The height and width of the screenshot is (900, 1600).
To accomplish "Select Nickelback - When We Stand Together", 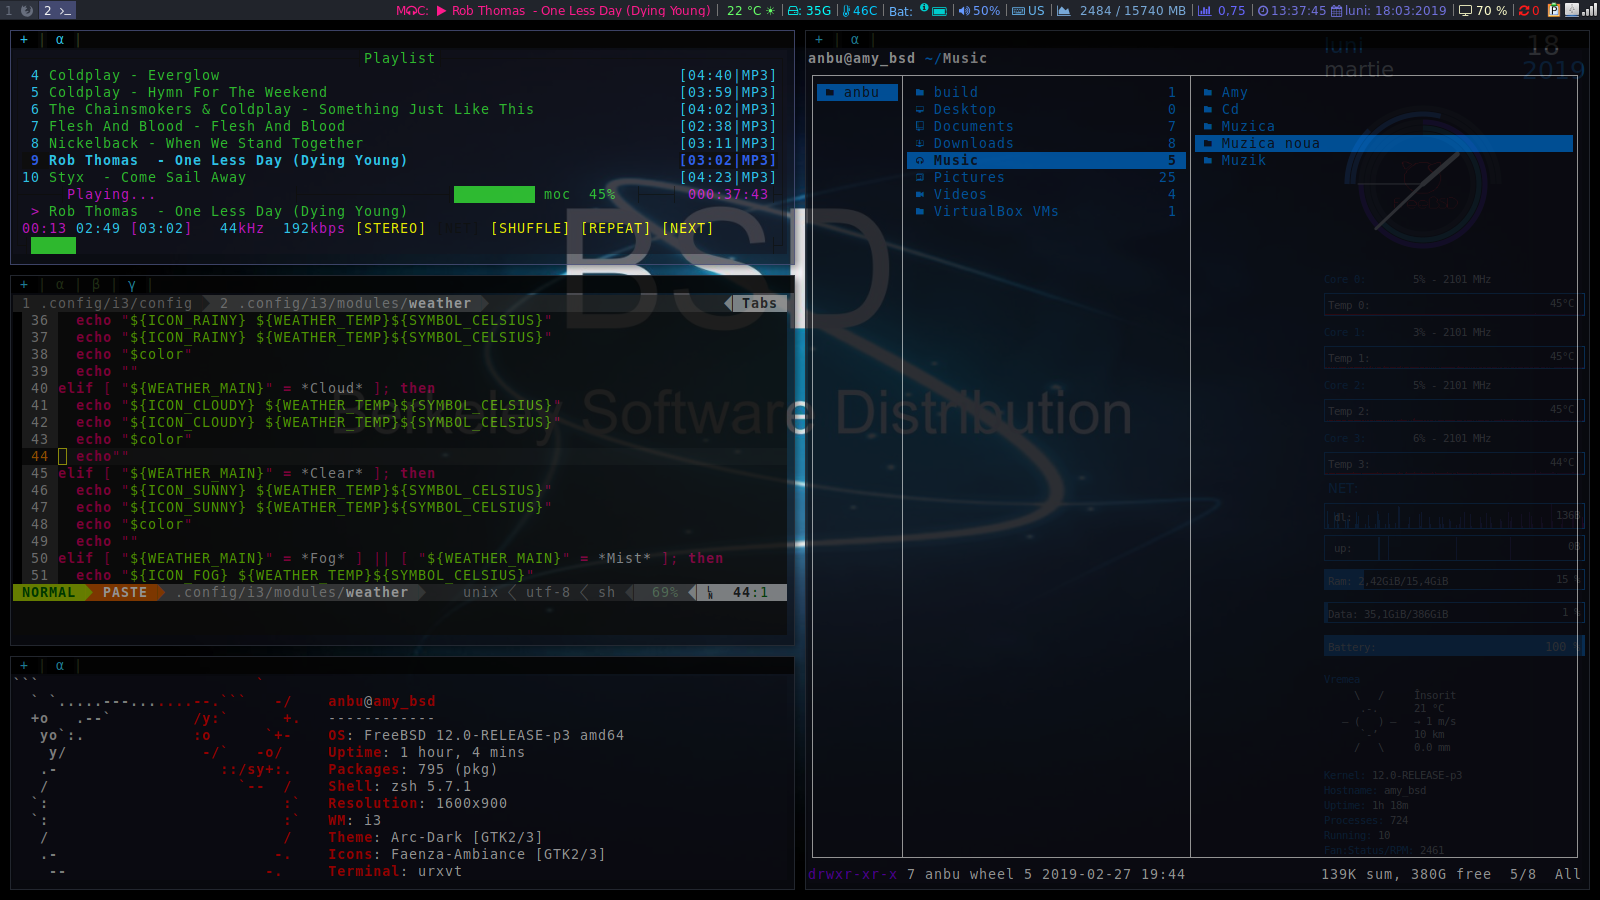I will pos(206,143).
